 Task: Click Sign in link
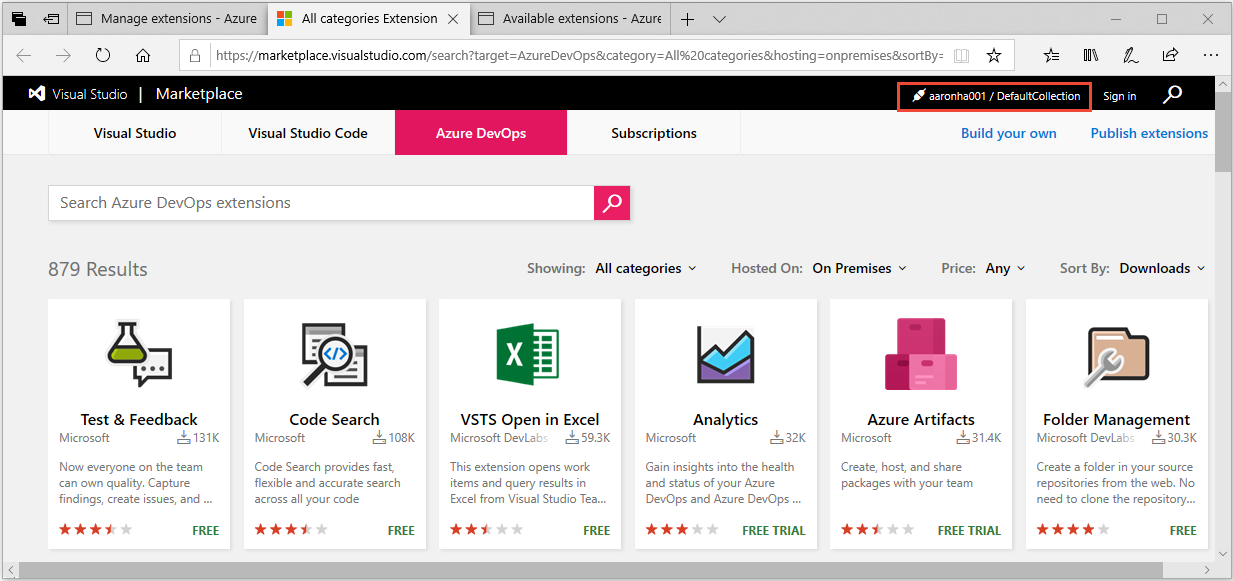(x=1119, y=96)
